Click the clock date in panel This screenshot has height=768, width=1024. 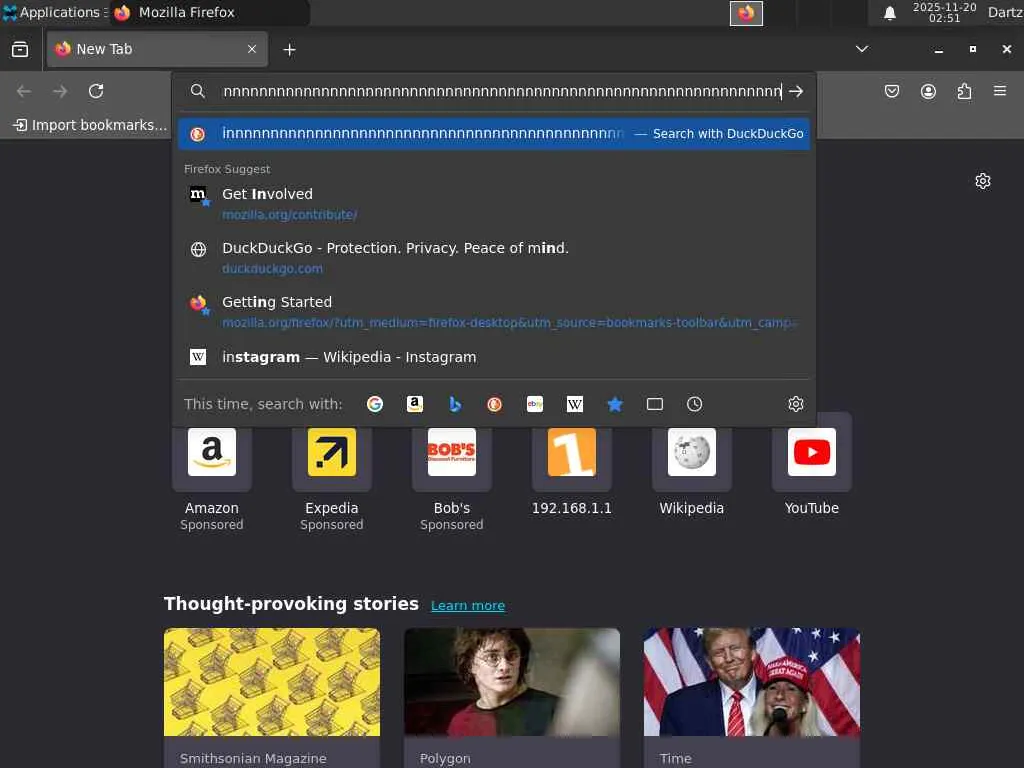(944, 12)
